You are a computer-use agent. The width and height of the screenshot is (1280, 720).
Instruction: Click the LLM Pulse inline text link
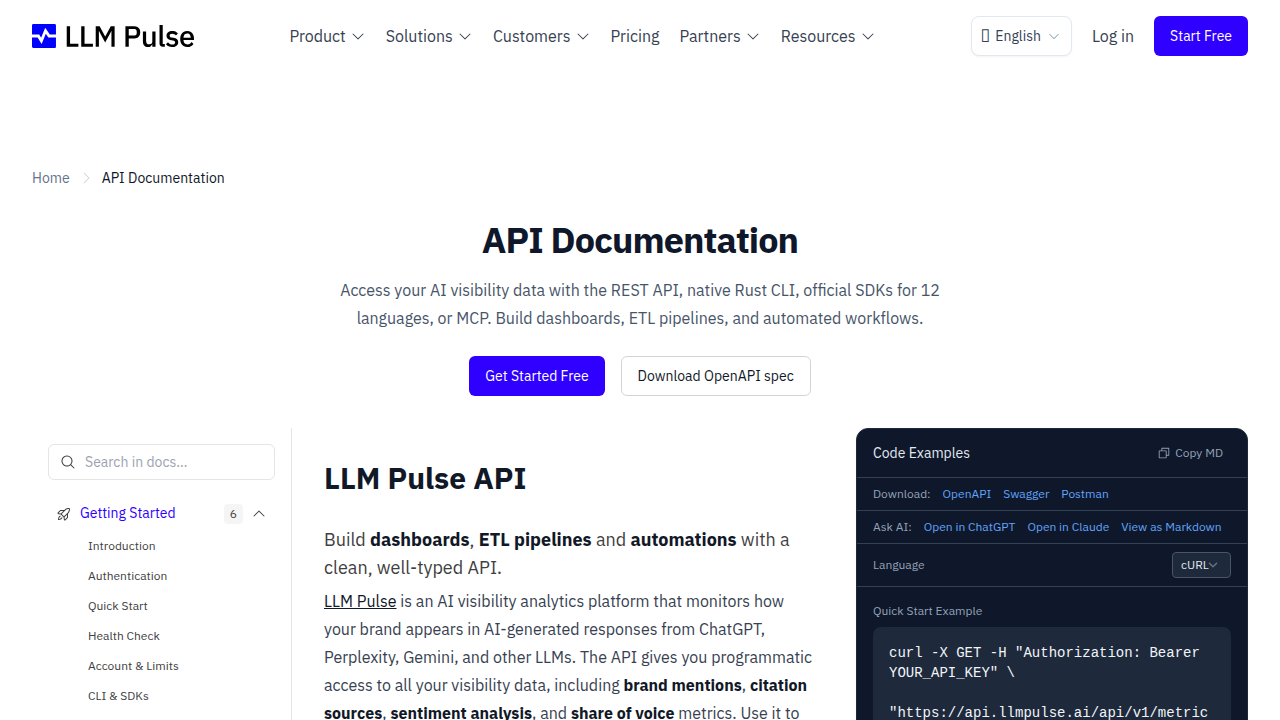(x=360, y=601)
